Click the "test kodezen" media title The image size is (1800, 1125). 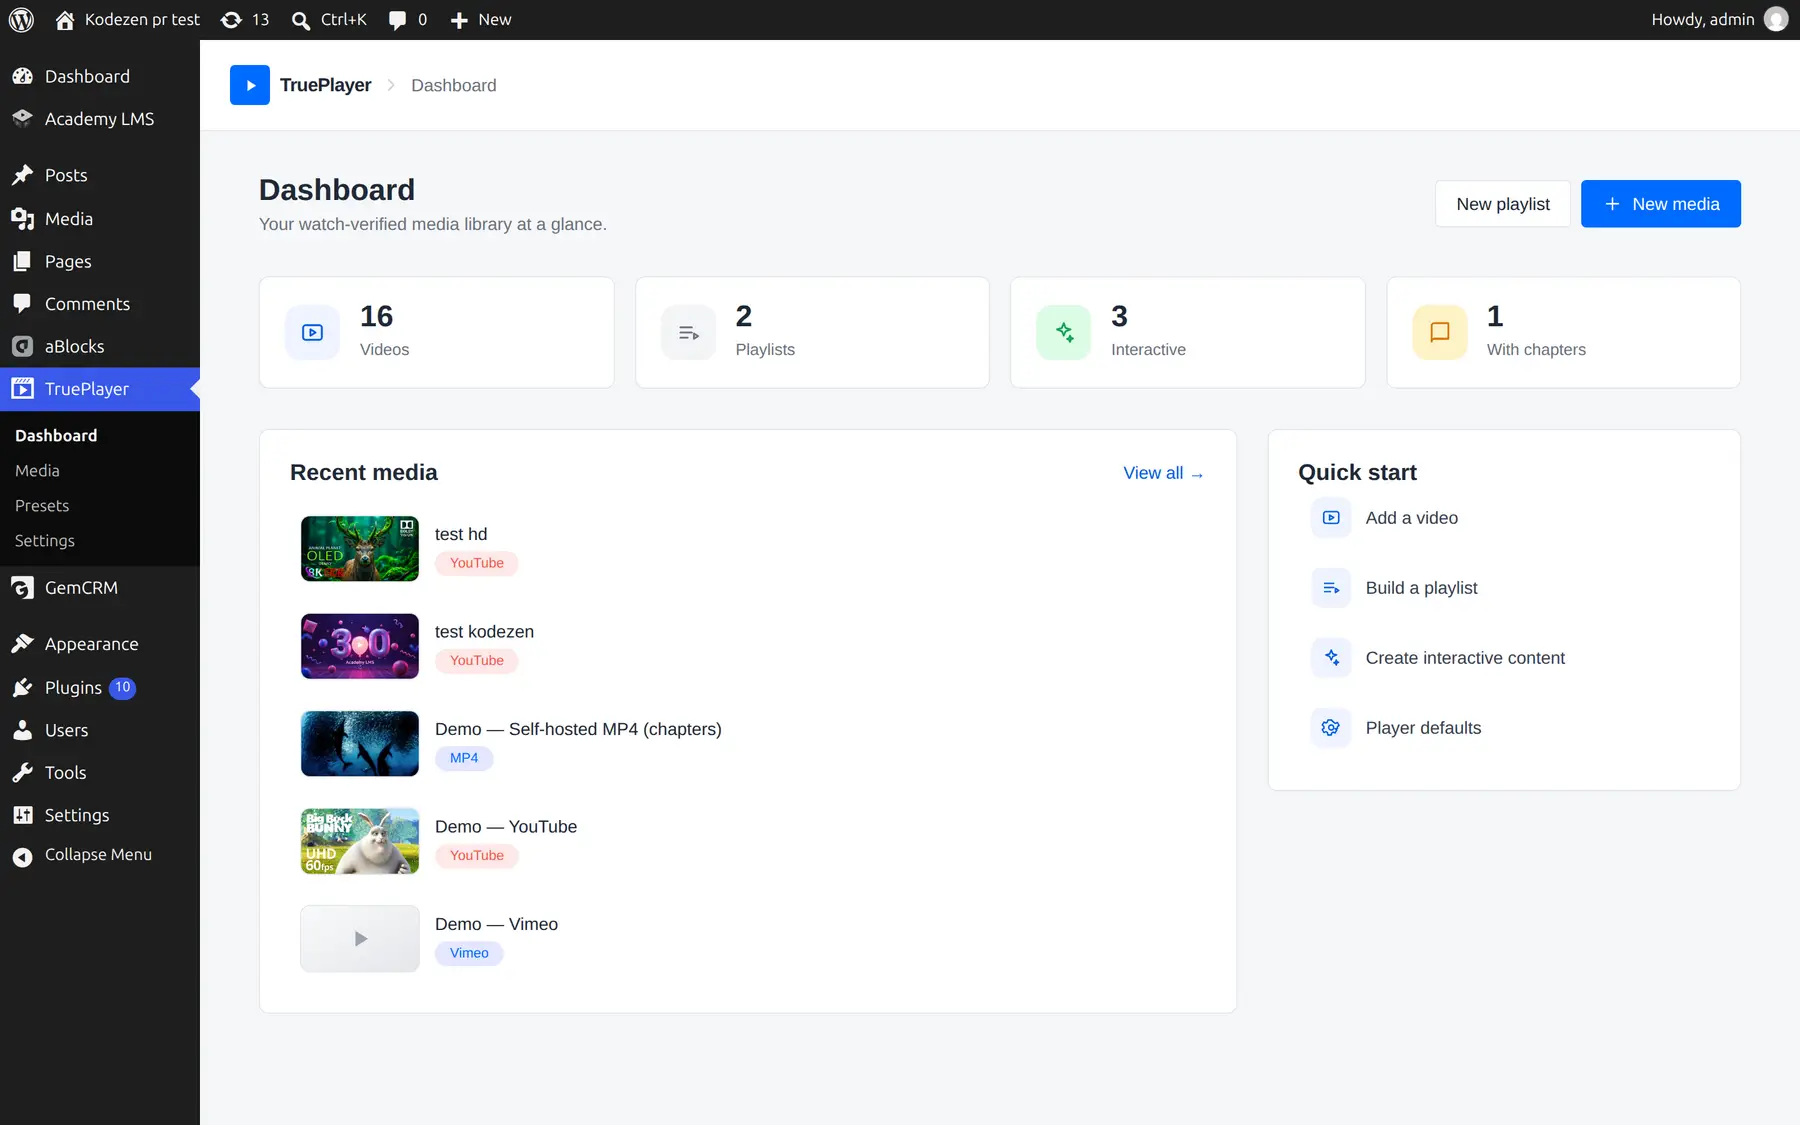[484, 632]
